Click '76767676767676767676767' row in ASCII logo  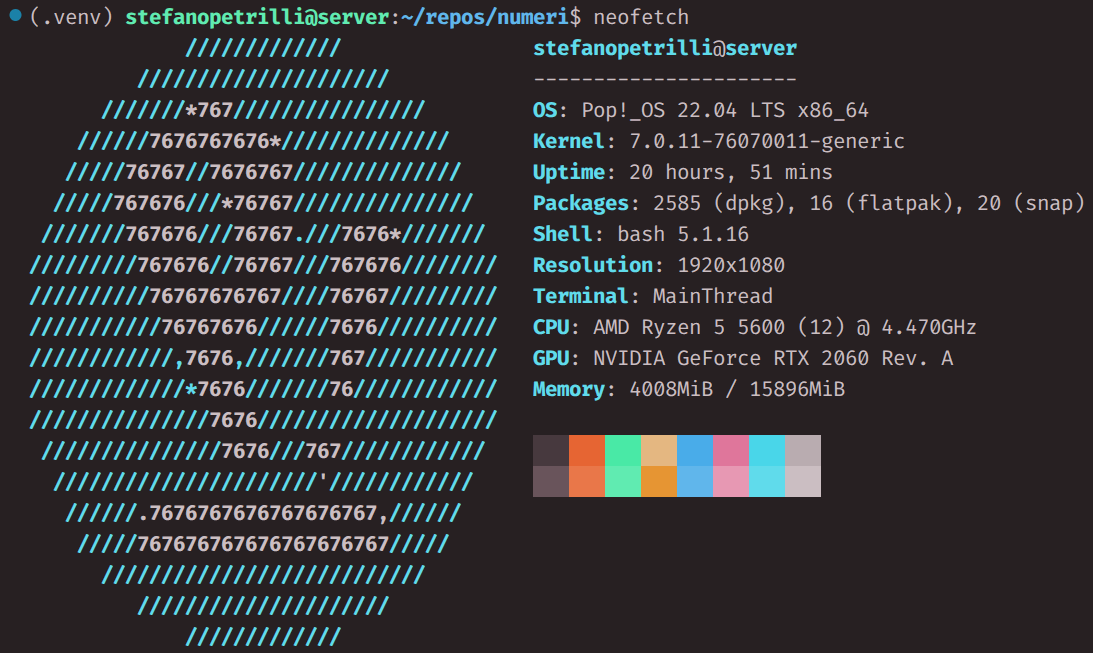[x=263, y=544]
